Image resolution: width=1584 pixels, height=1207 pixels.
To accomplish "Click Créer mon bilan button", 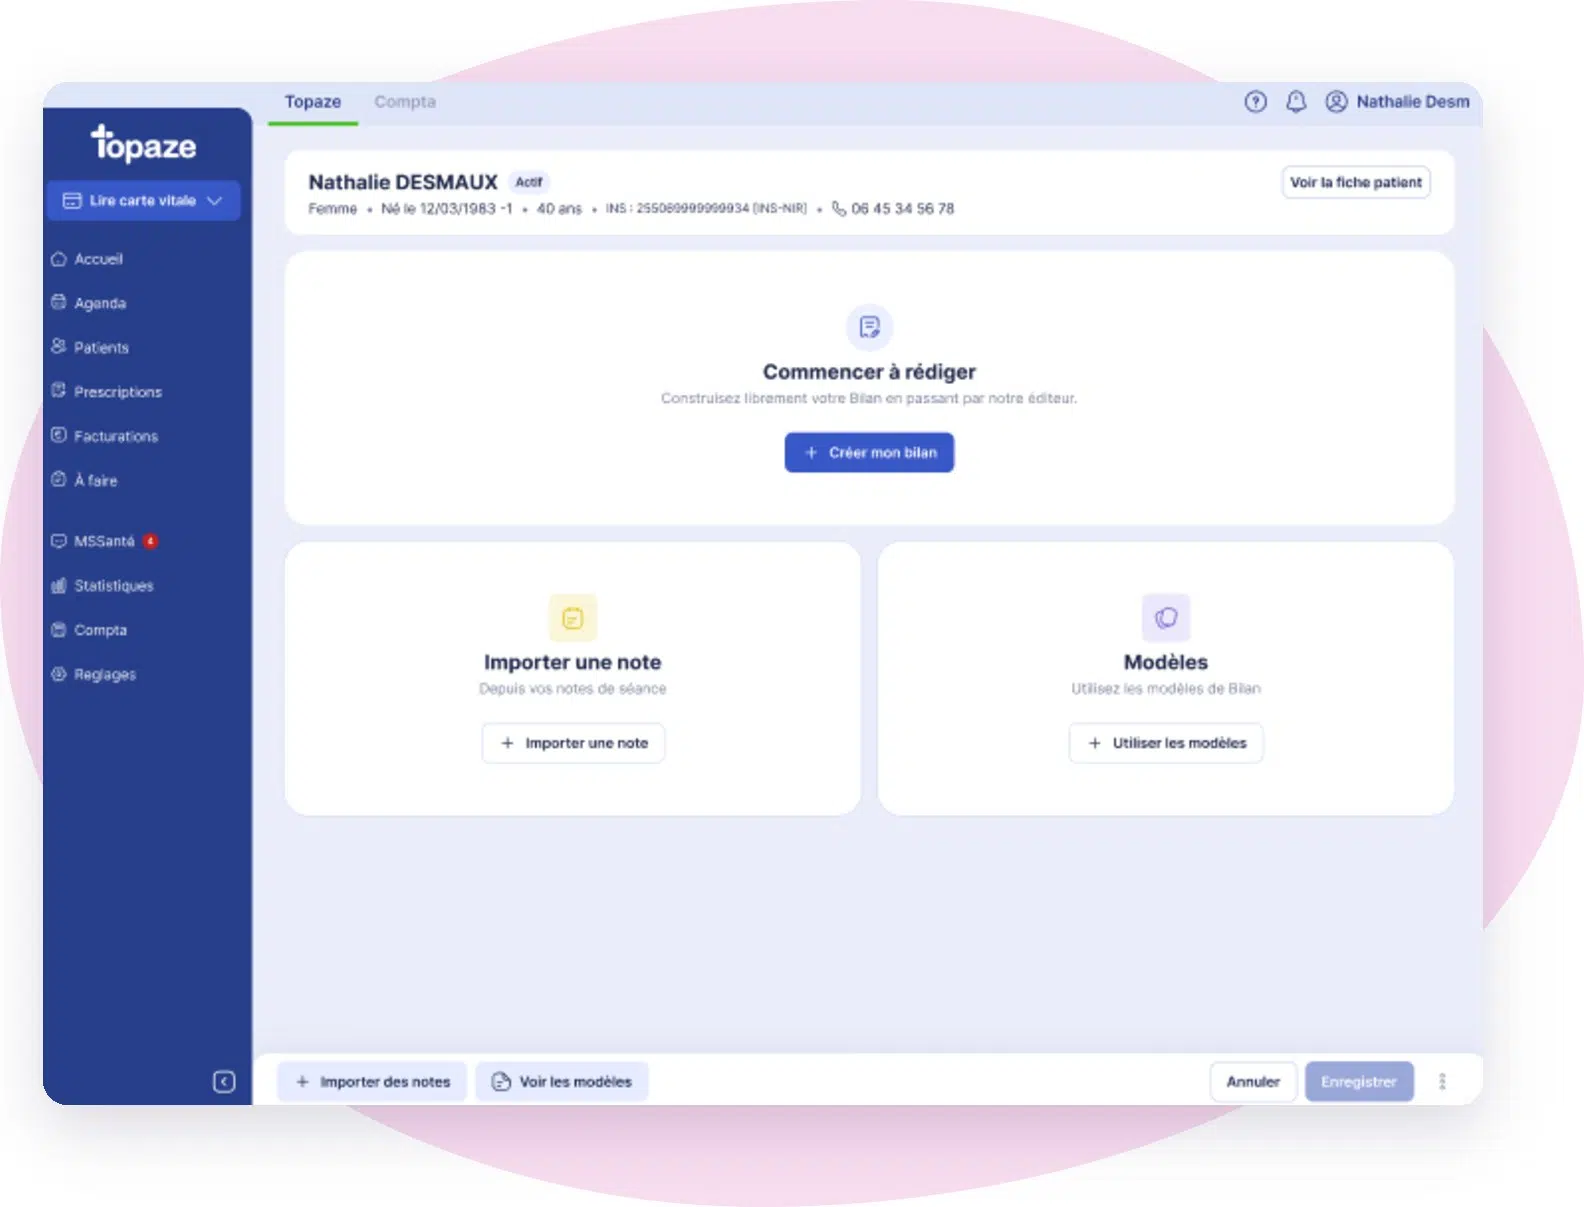I will [x=869, y=453].
